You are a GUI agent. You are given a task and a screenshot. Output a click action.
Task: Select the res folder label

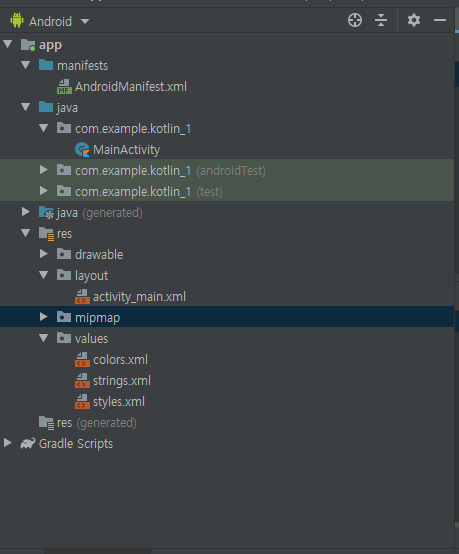coord(65,234)
